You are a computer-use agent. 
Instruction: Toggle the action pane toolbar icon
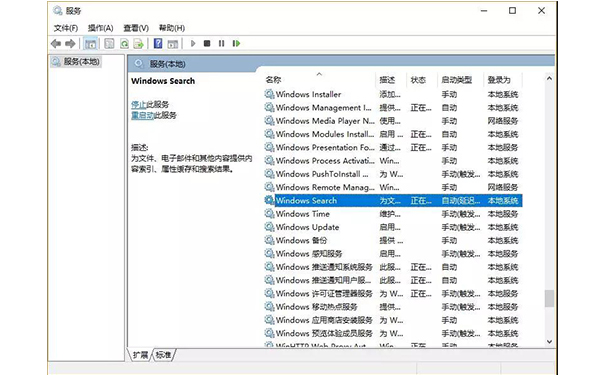coord(172,44)
